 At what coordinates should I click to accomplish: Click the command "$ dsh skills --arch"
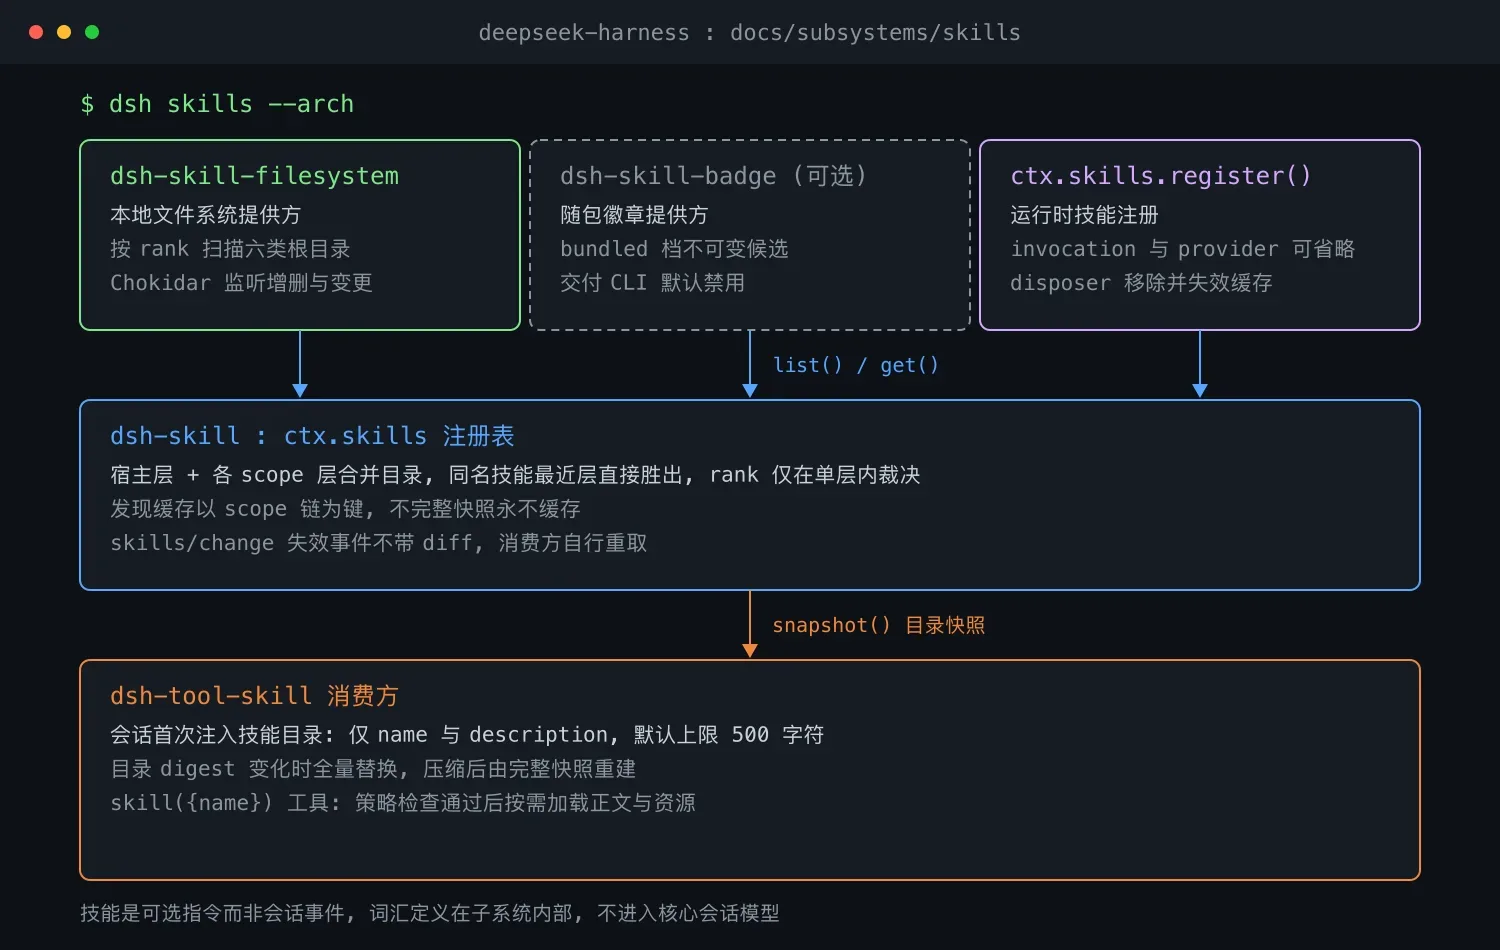pyautogui.click(x=217, y=104)
